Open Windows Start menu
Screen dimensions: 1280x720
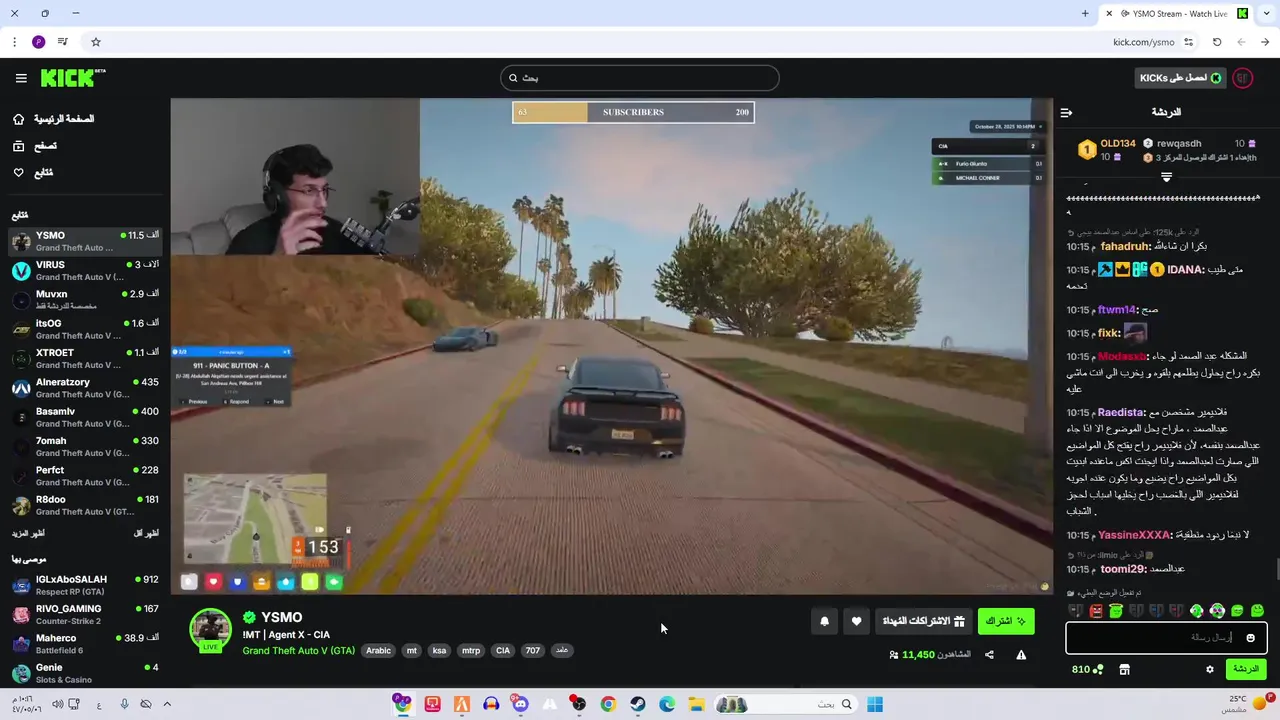tap(875, 704)
